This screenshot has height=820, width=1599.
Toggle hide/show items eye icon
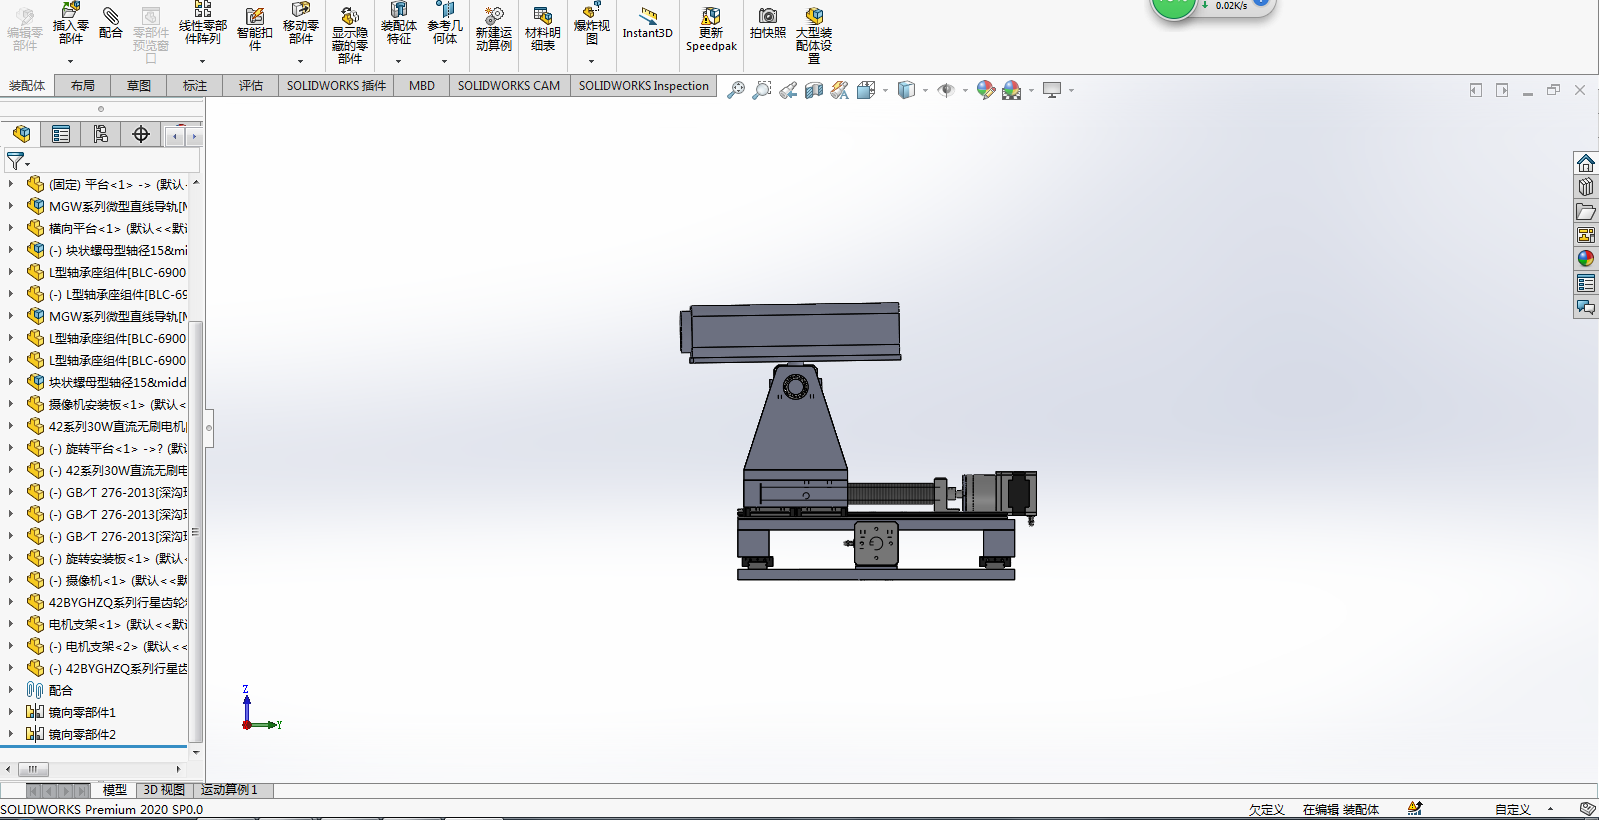pos(946,90)
